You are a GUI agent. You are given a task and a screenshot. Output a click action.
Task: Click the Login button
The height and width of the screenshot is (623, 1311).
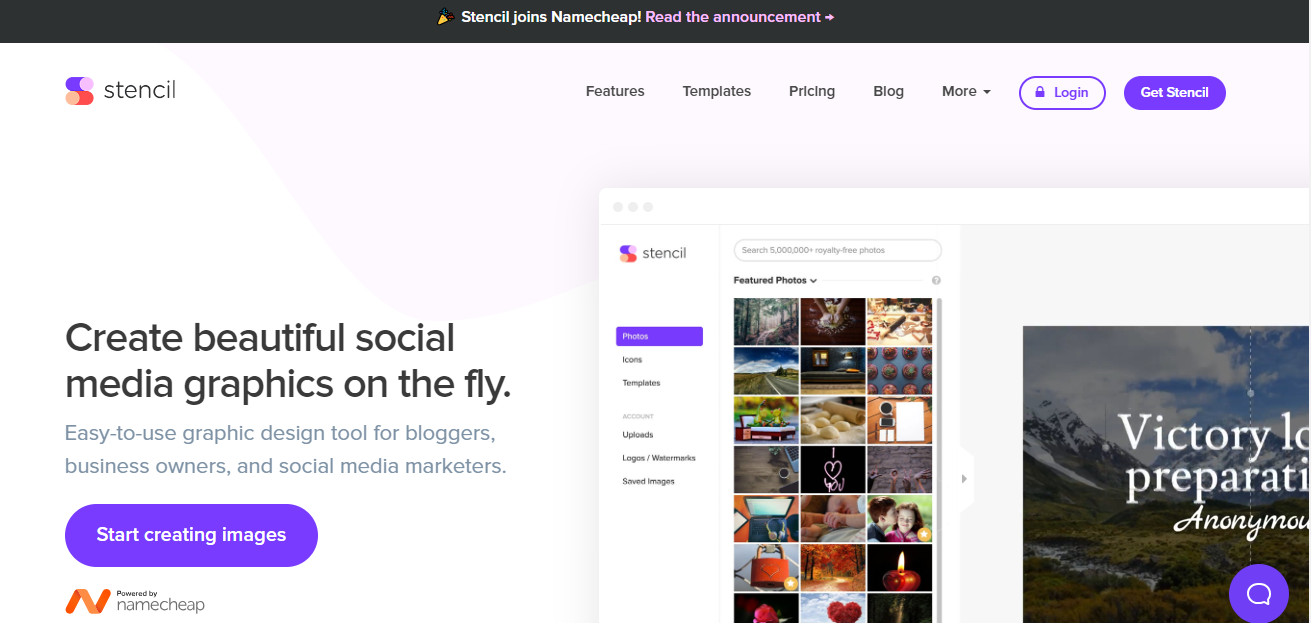[x=1062, y=92]
